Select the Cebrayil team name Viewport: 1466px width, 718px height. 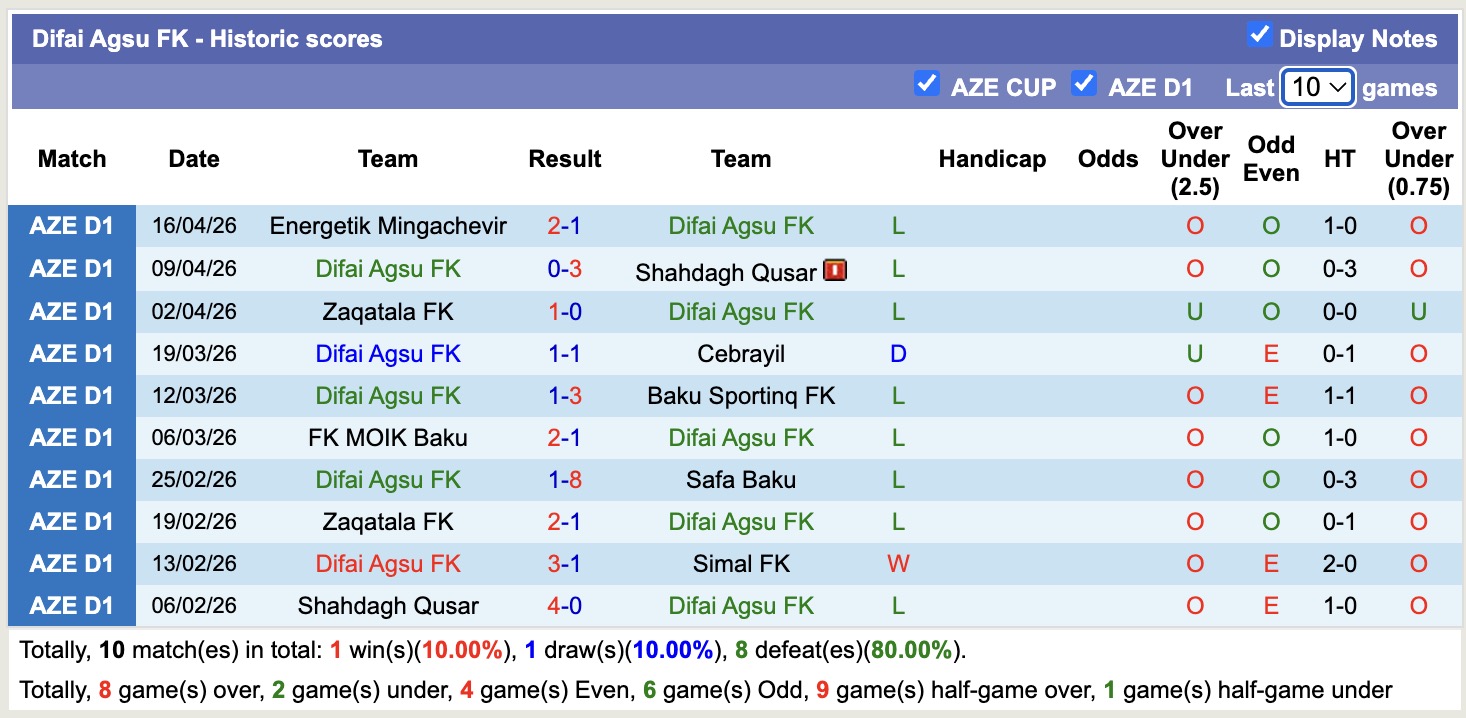[x=741, y=354]
